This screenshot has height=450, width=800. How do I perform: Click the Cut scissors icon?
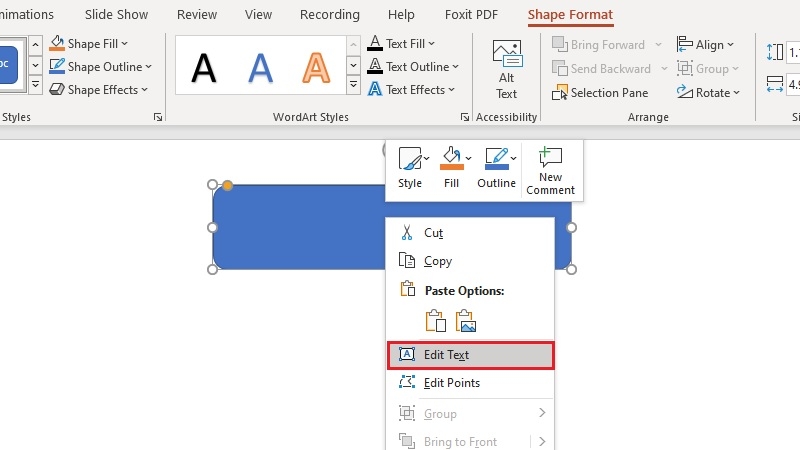pyautogui.click(x=407, y=233)
